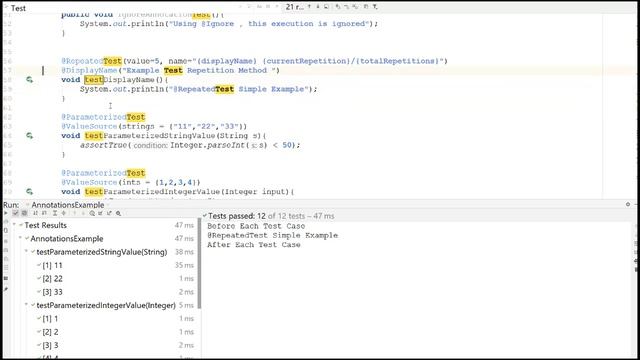Select test result [1] 1
The image size is (640, 360).
103,318
